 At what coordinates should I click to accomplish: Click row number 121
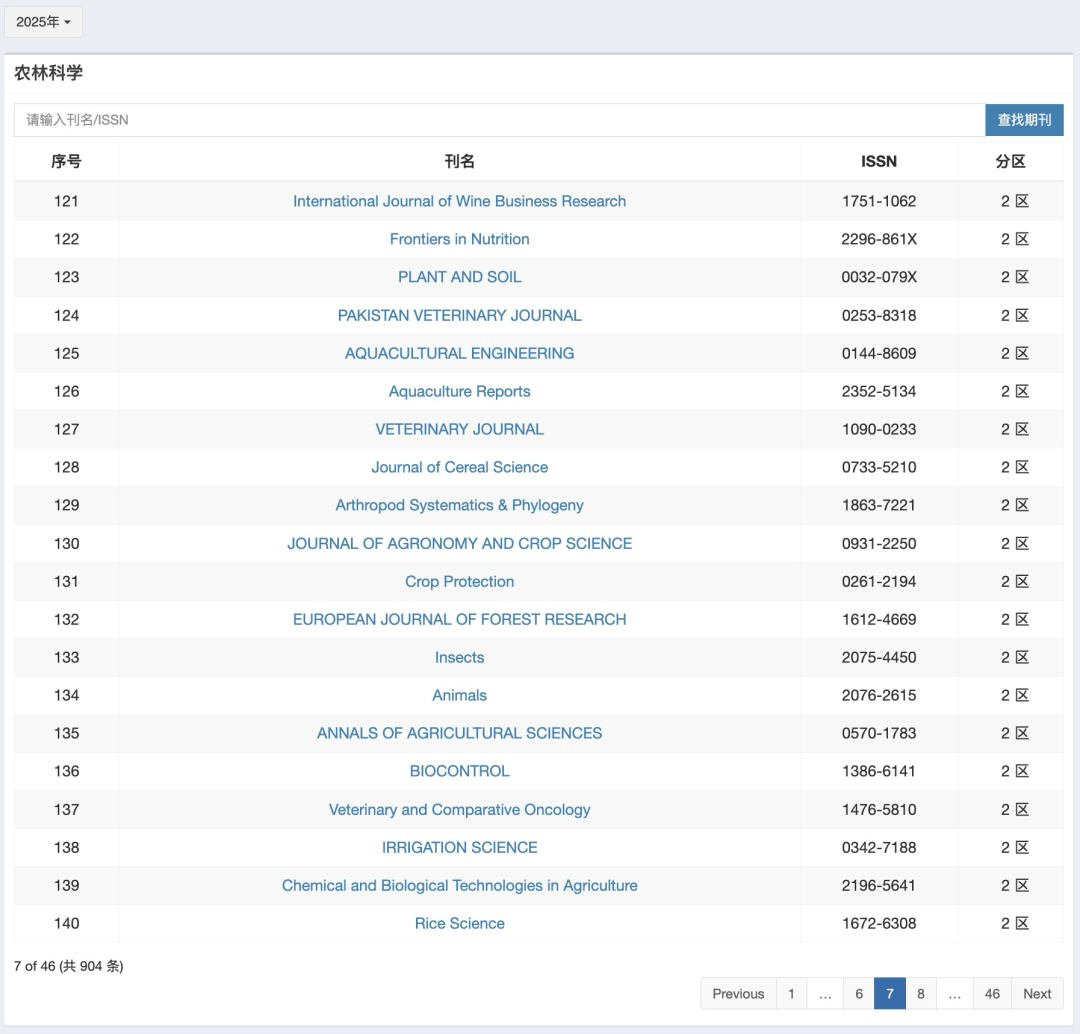point(66,201)
